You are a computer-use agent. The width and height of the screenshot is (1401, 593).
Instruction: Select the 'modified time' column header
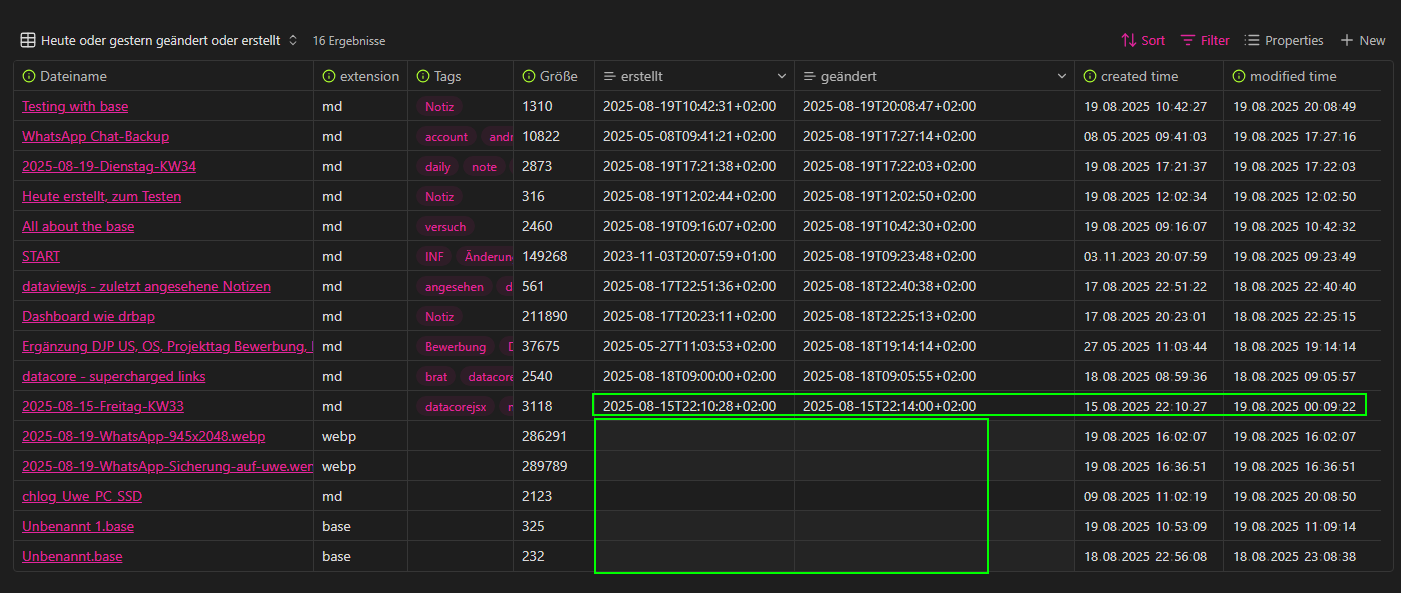(x=1292, y=77)
